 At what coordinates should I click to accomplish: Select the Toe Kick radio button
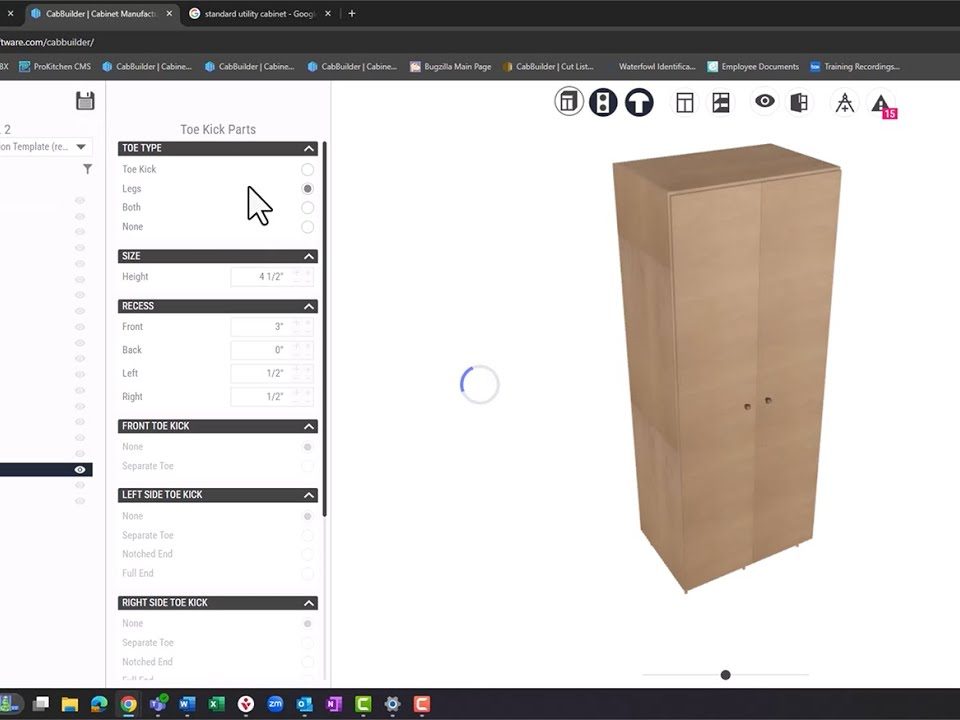click(x=307, y=169)
